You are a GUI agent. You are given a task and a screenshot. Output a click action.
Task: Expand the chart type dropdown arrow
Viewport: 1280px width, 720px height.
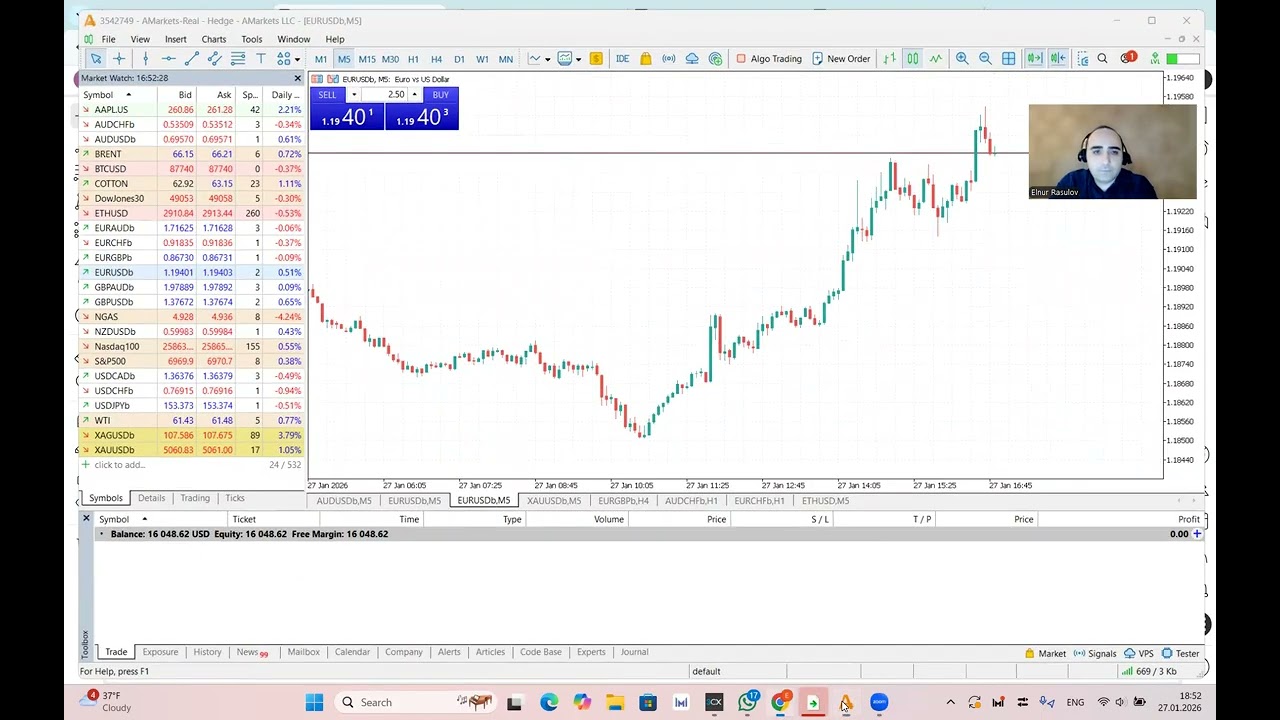pyautogui.click(x=547, y=59)
